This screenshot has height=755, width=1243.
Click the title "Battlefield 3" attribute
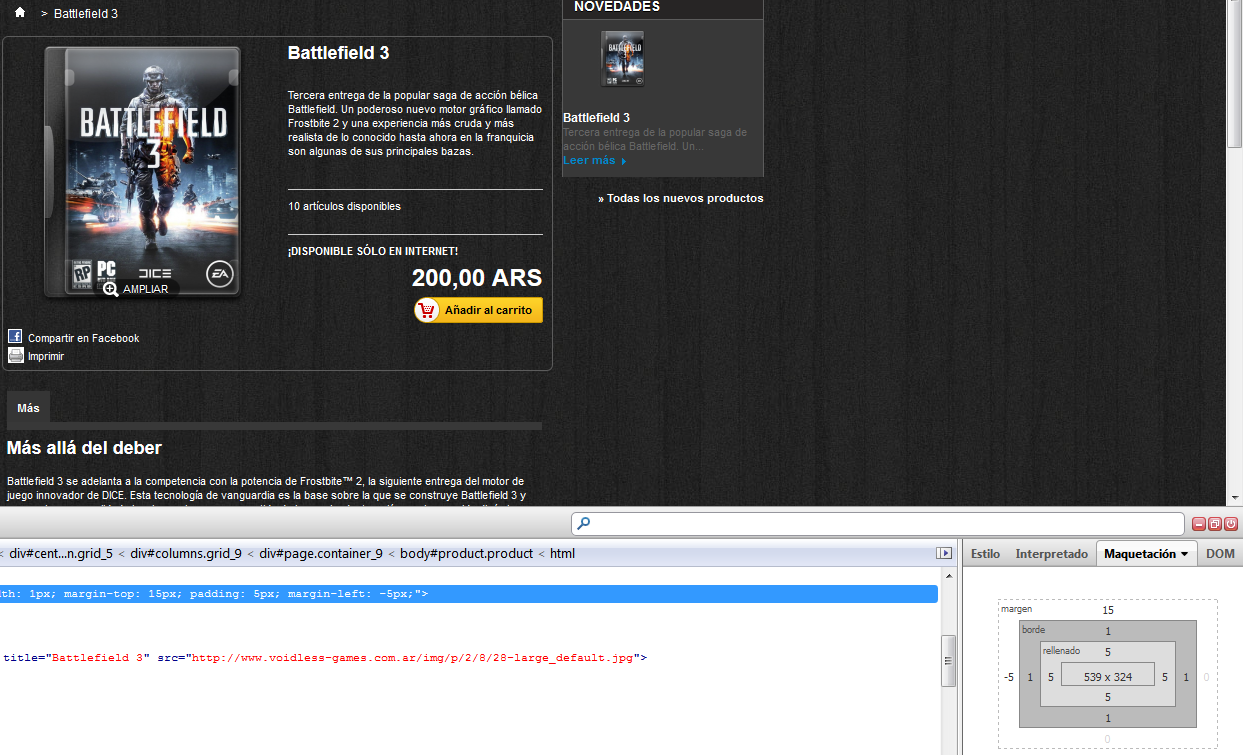(x=76, y=658)
